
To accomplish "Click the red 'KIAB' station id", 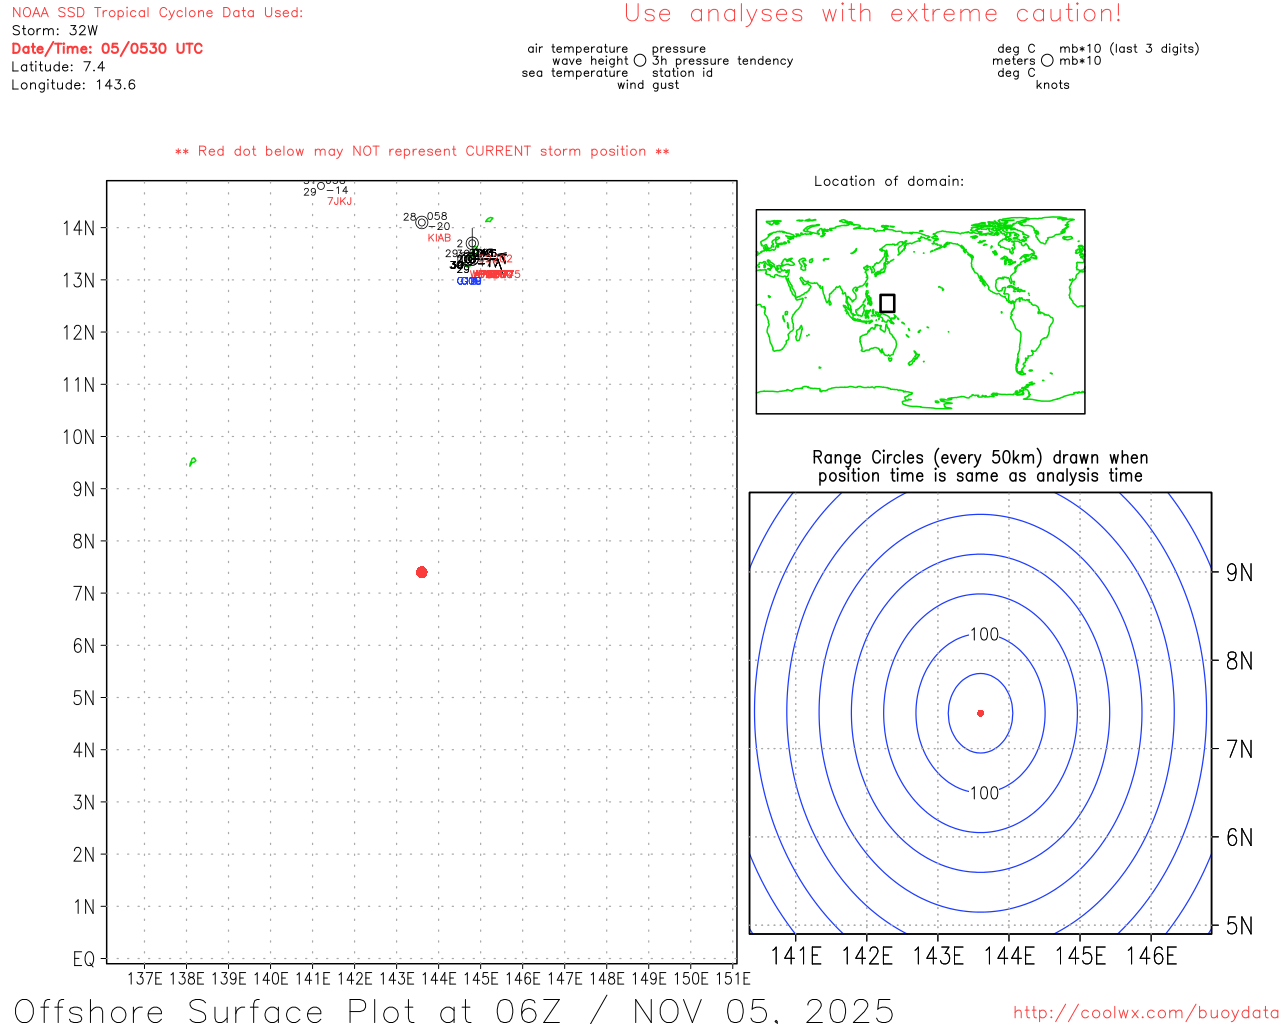I will 439,238.
